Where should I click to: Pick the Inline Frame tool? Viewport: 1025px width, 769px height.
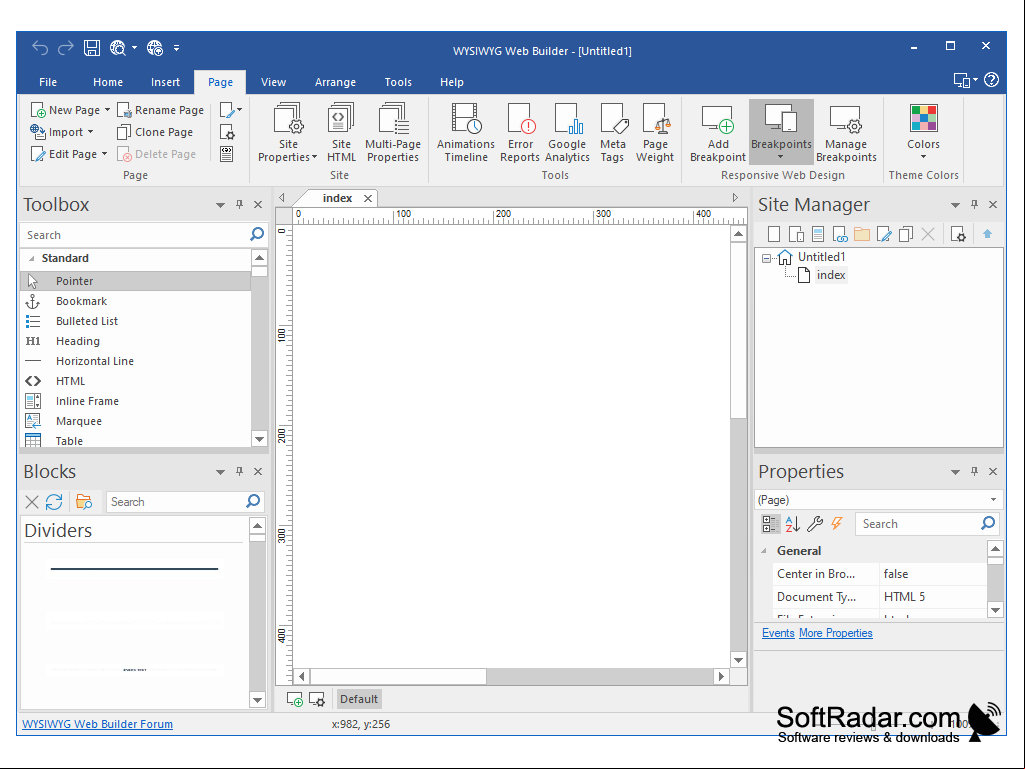(135, 401)
